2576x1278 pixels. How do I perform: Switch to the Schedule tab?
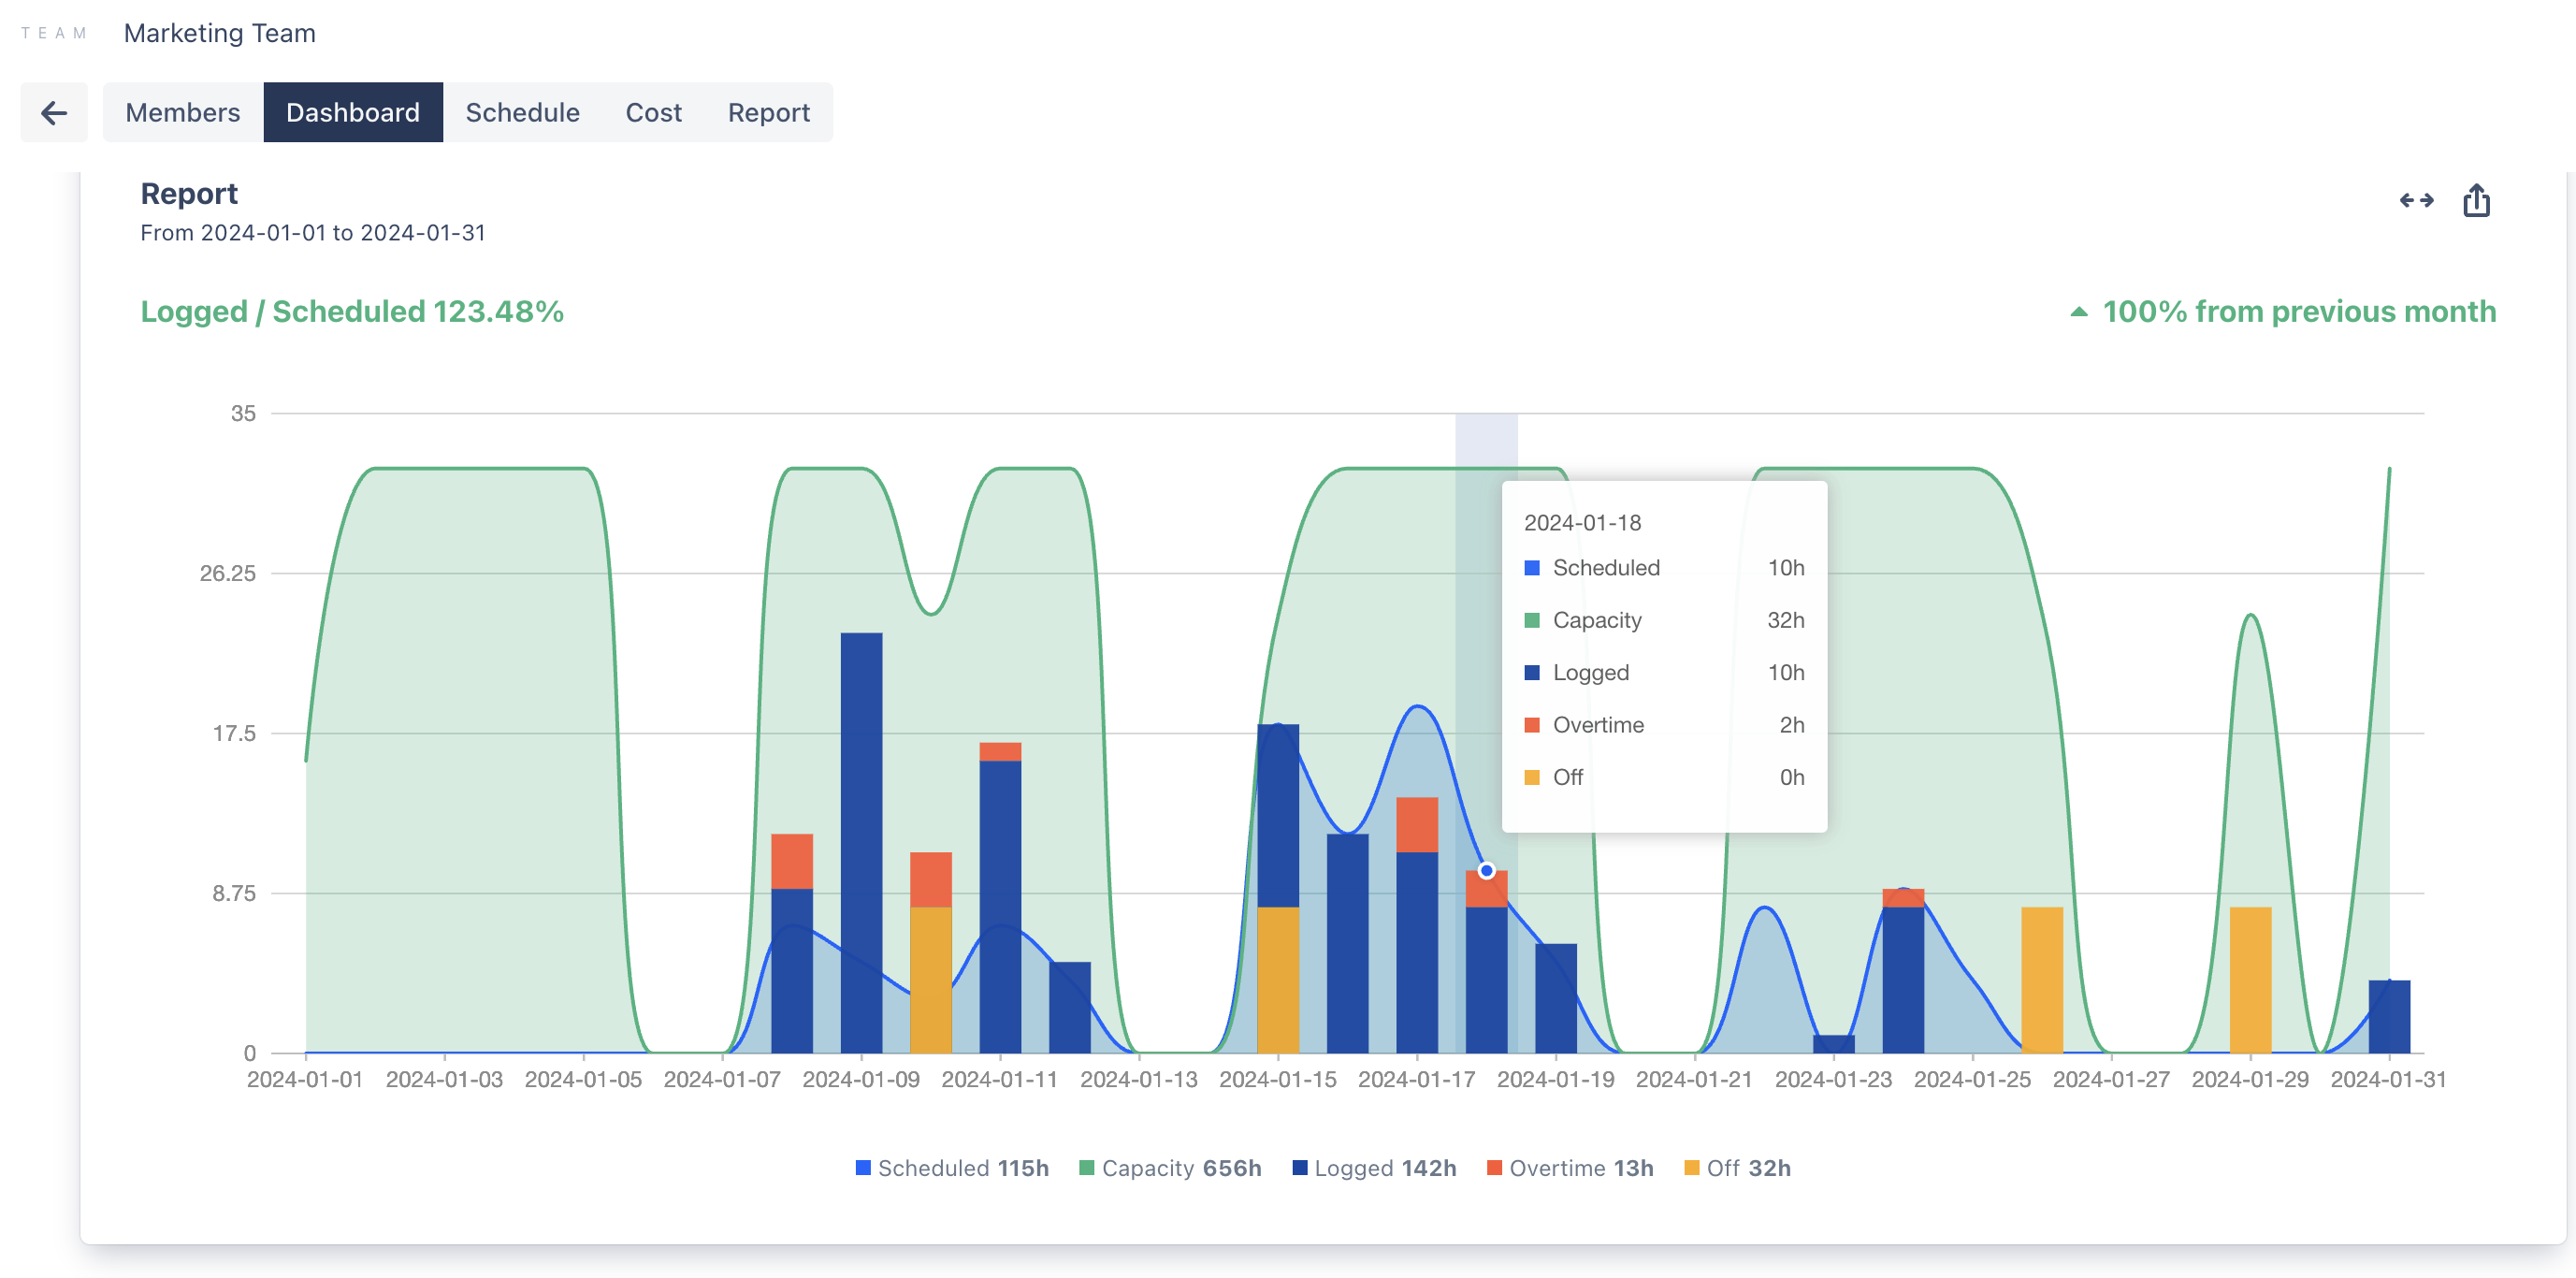point(522,112)
